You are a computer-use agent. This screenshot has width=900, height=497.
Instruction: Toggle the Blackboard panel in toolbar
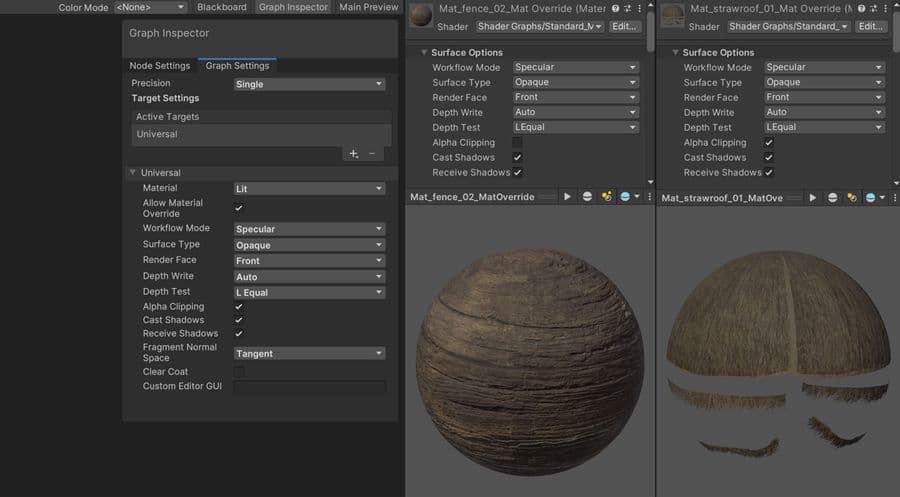click(x=221, y=7)
